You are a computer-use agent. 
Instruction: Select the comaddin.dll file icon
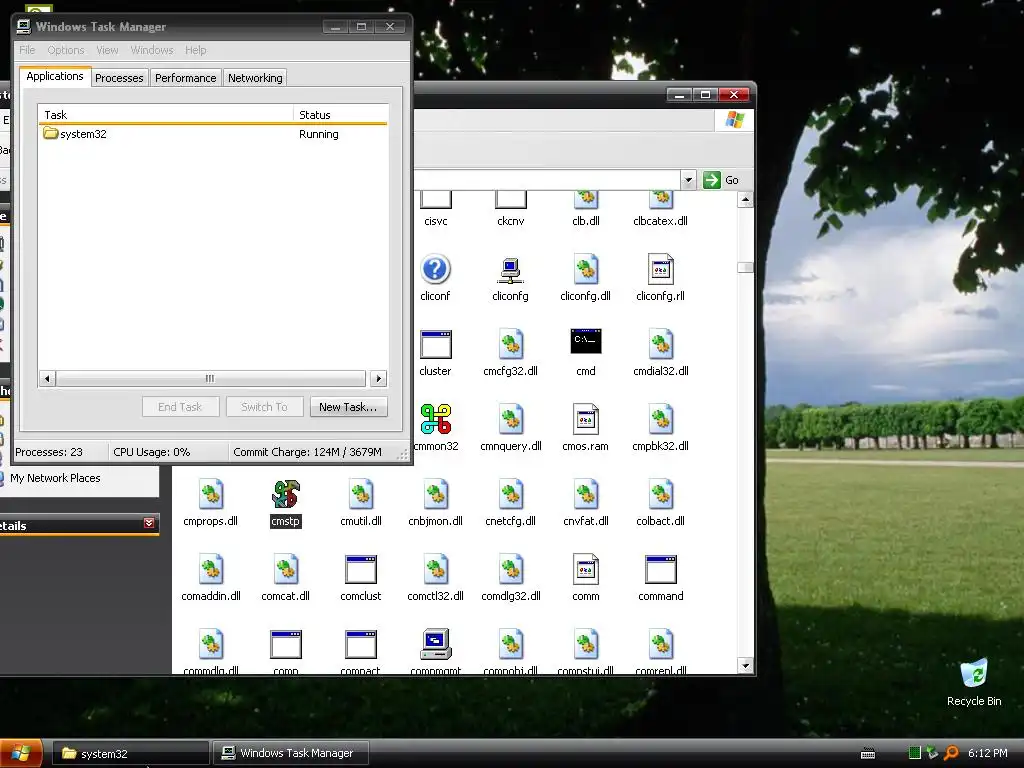[210, 569]
